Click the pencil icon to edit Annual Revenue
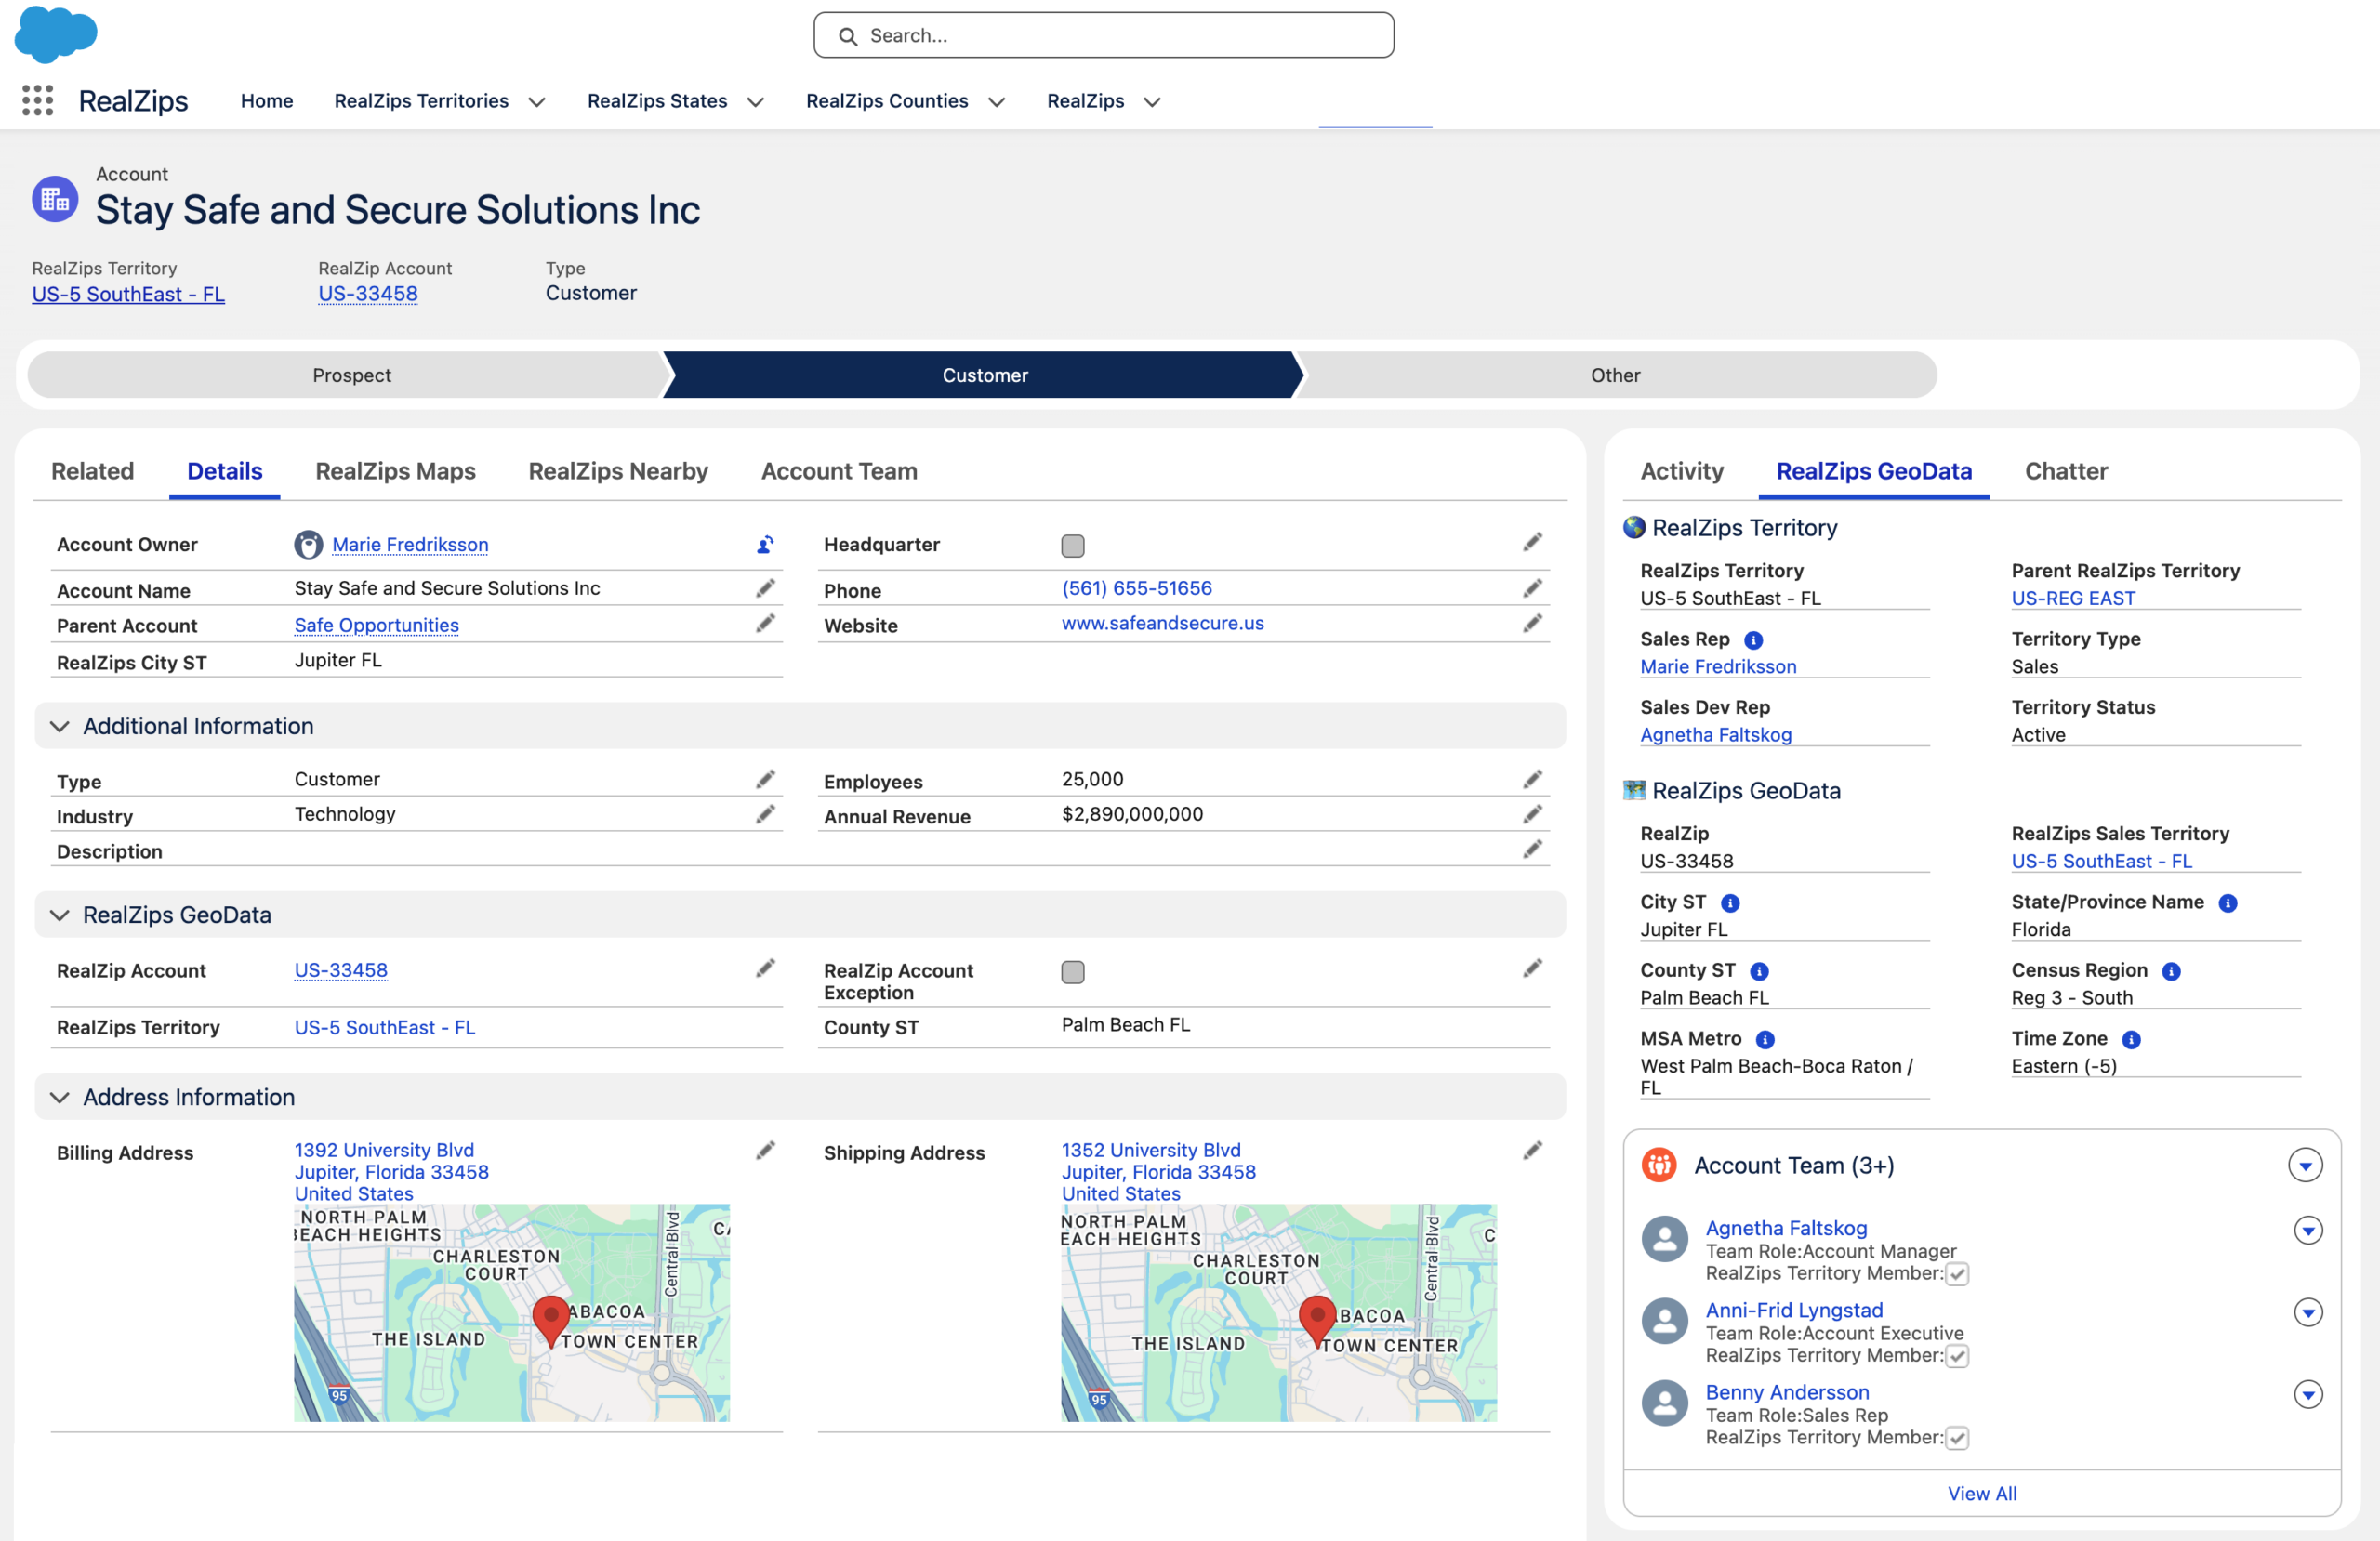This screenshot has width=2380, height=1541. pos(1532,814)
